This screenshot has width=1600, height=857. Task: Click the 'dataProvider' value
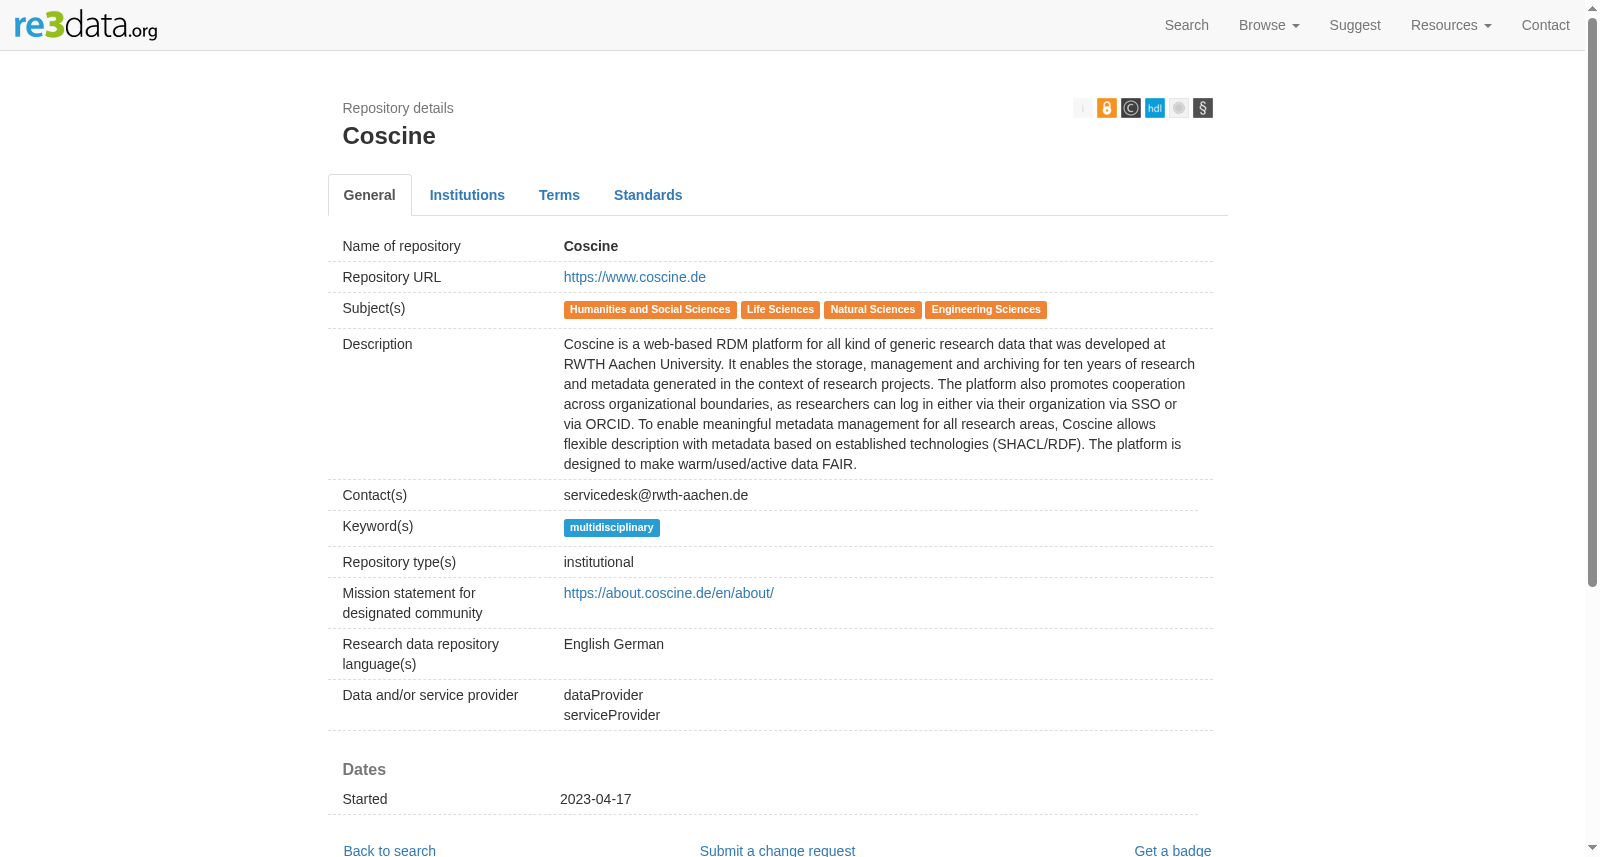click(604, 695)
